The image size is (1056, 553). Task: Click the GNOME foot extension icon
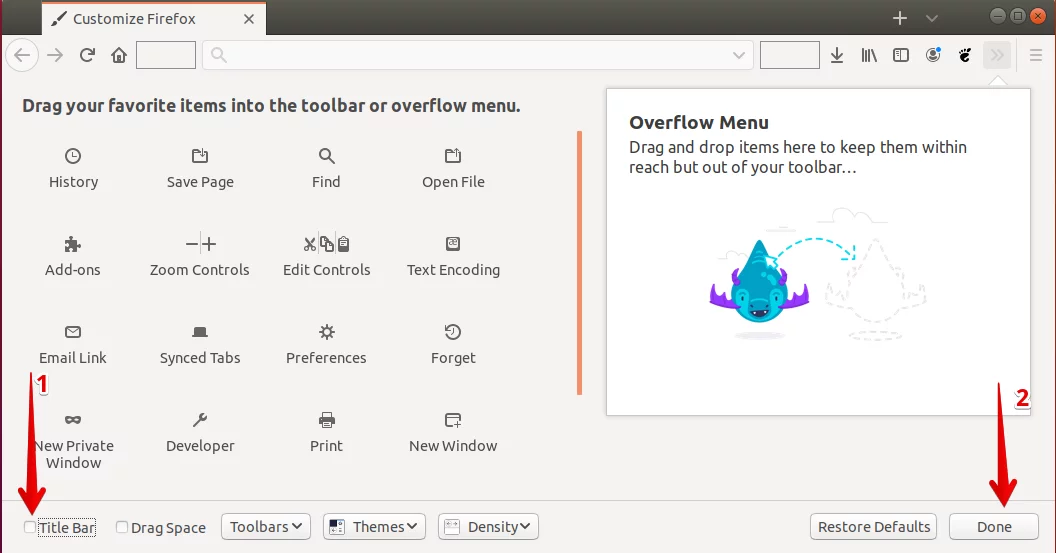[x=965, y=55]
